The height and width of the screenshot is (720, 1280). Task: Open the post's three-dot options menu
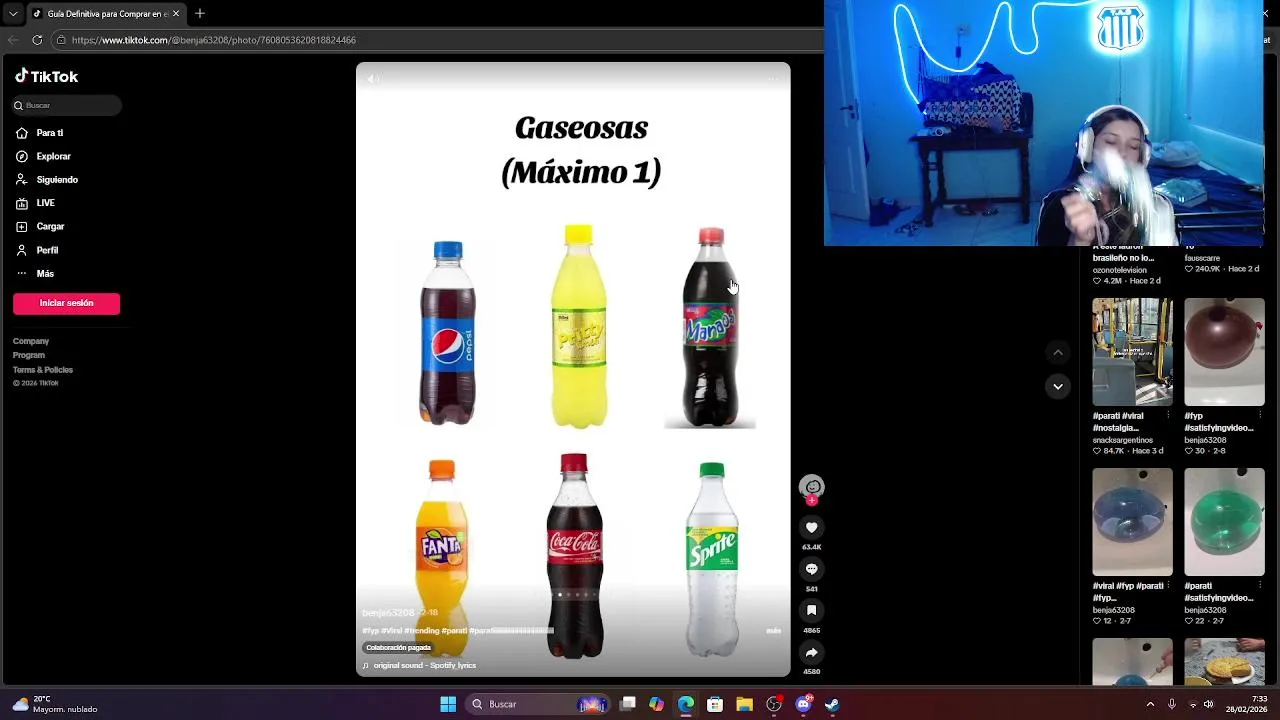[x=773, y=78]
